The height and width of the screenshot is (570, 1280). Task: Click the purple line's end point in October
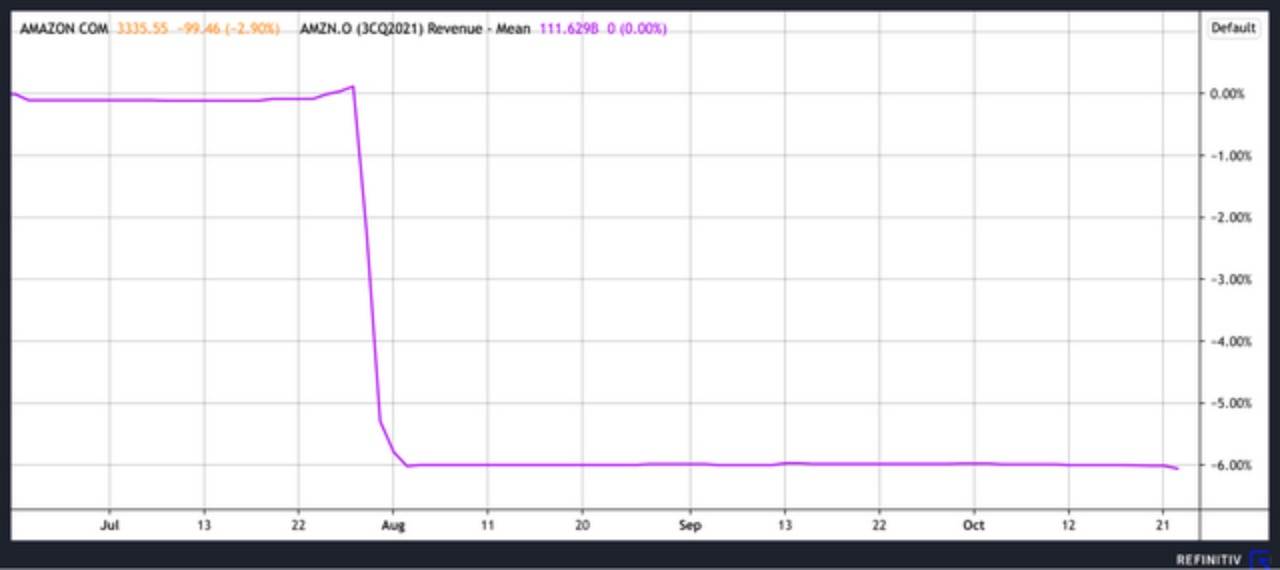(x=1178, y=468)
